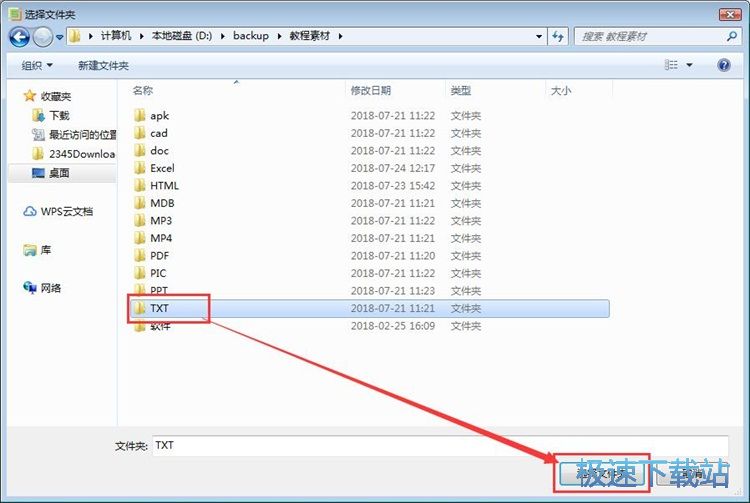The image size is (750, 503).
Task: Expand the arrow after backup breadcrumb
Action: pyautogui.click(x=279, y=36)
